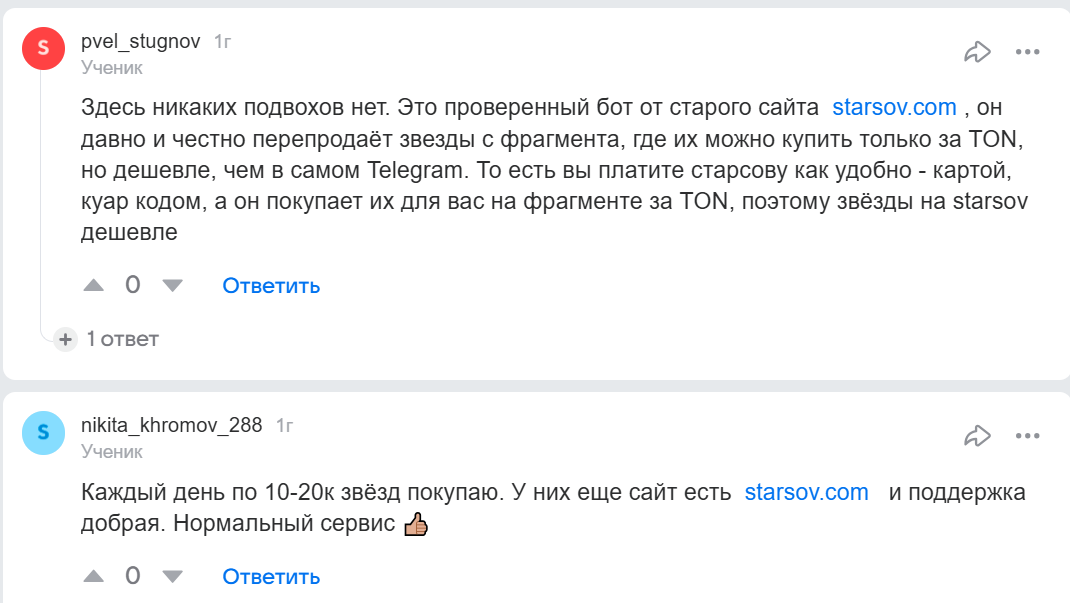
Task: Upvote nikita_khromov_288's answer
Action: point(94,577)
